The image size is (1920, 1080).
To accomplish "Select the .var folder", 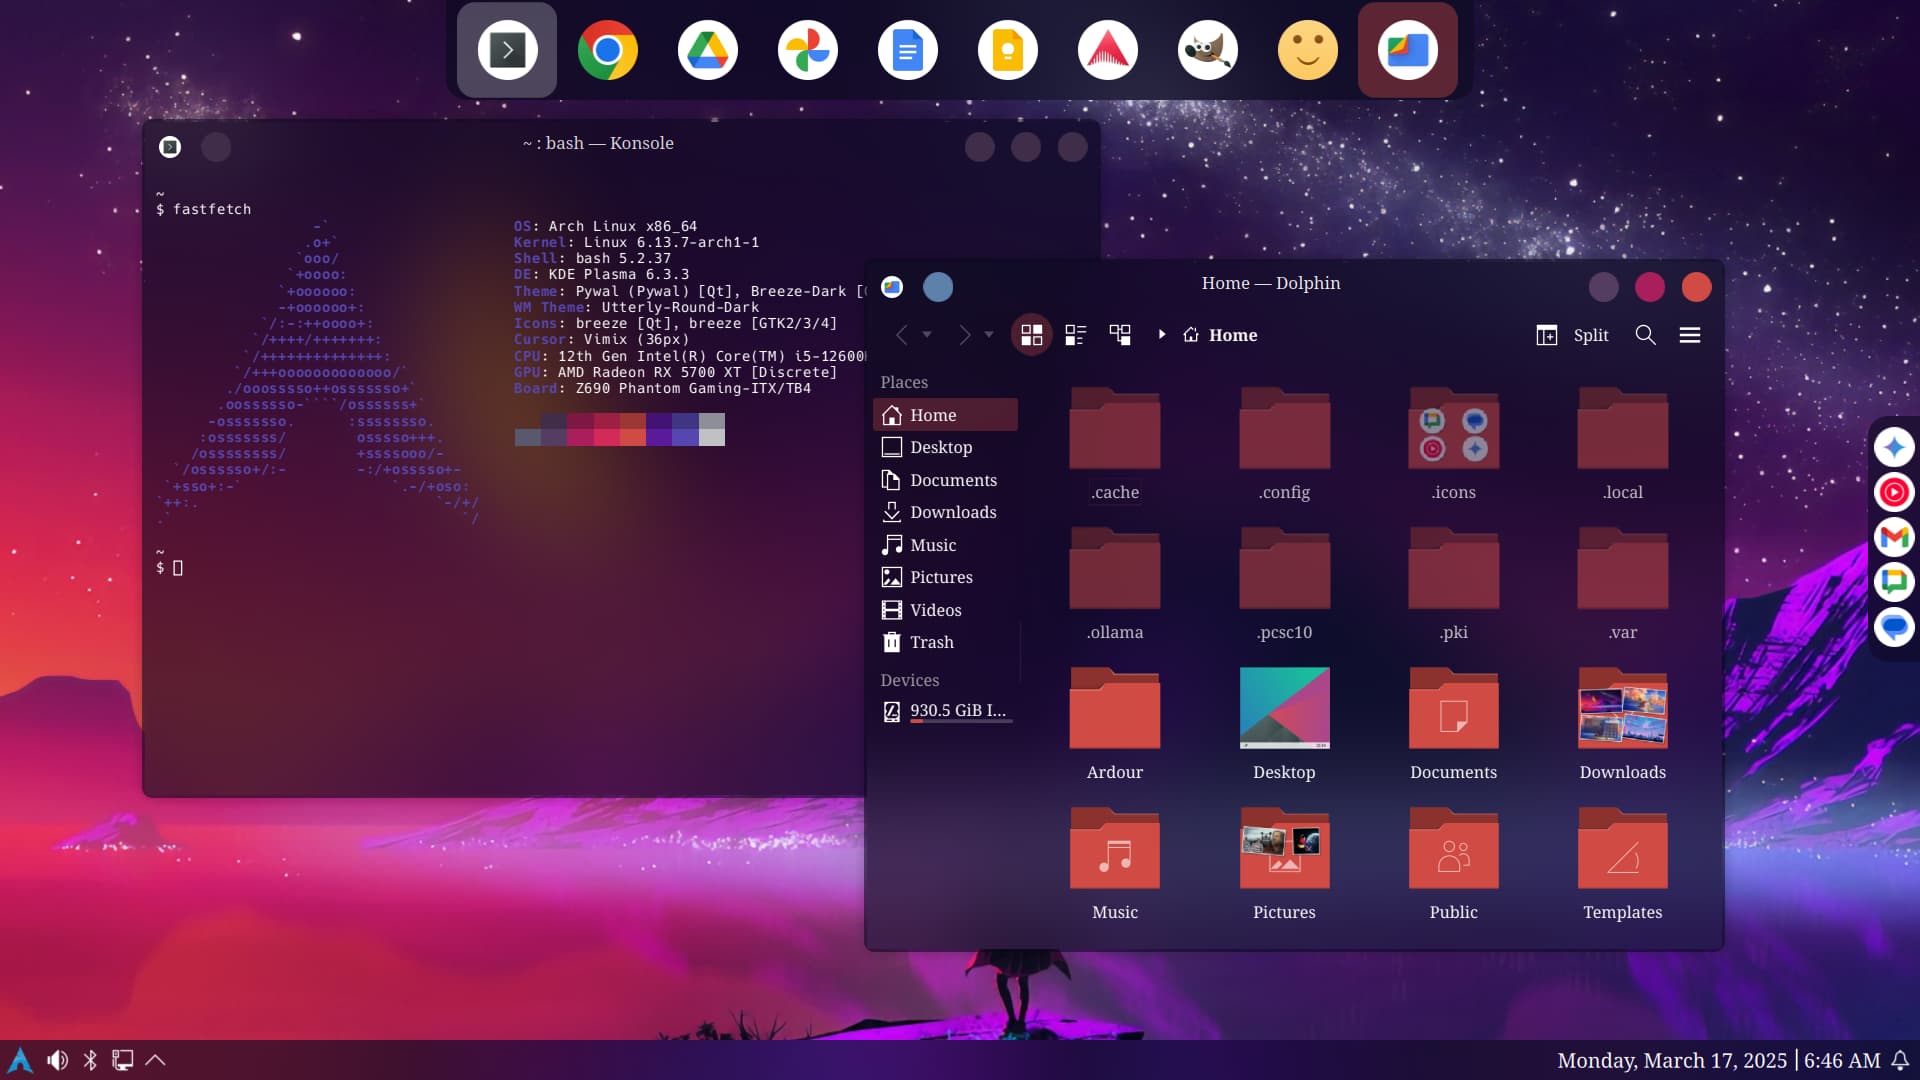I will pos(1622,584).
